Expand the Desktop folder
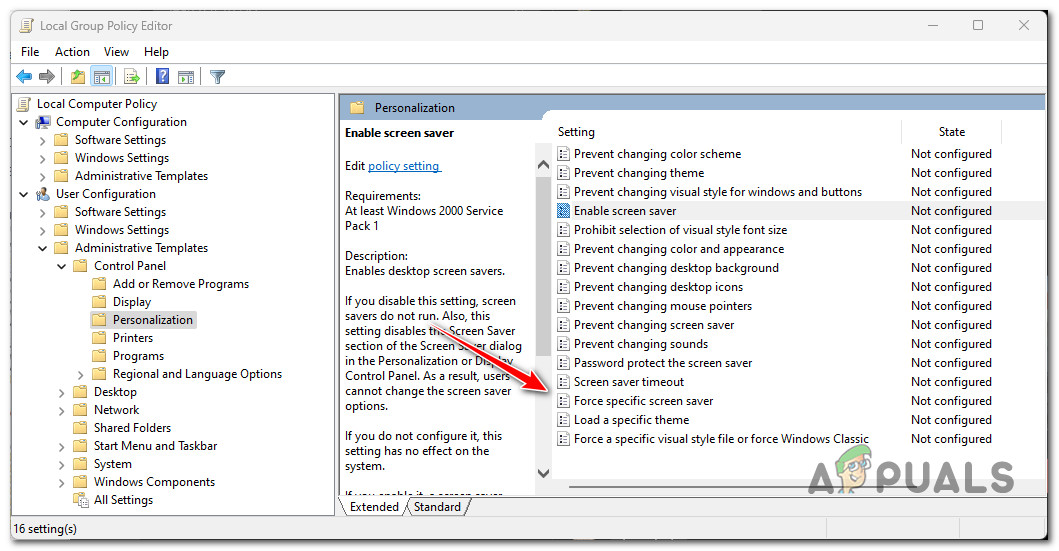This screenshot has height=551, width=1059. point(61,392)
